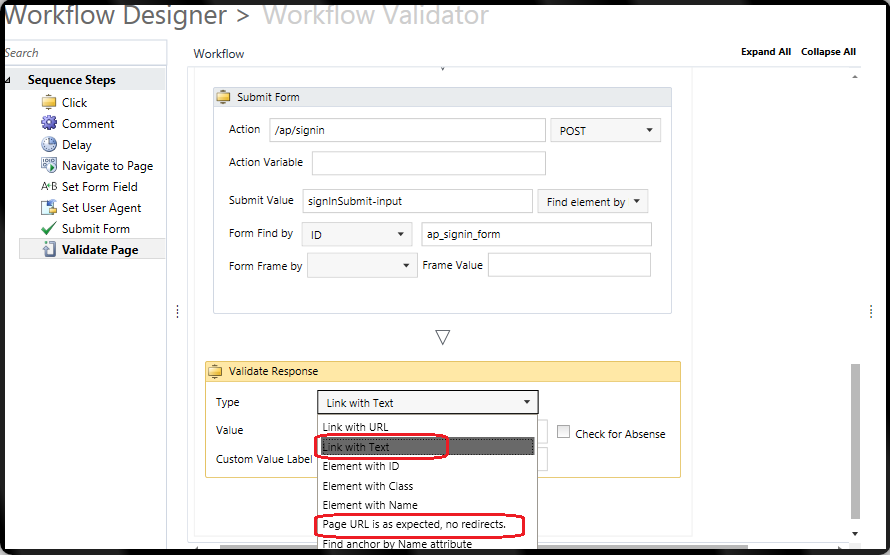Click the workflow horizontal scrollbar
The image size is (890, 555).
point(484,547)
